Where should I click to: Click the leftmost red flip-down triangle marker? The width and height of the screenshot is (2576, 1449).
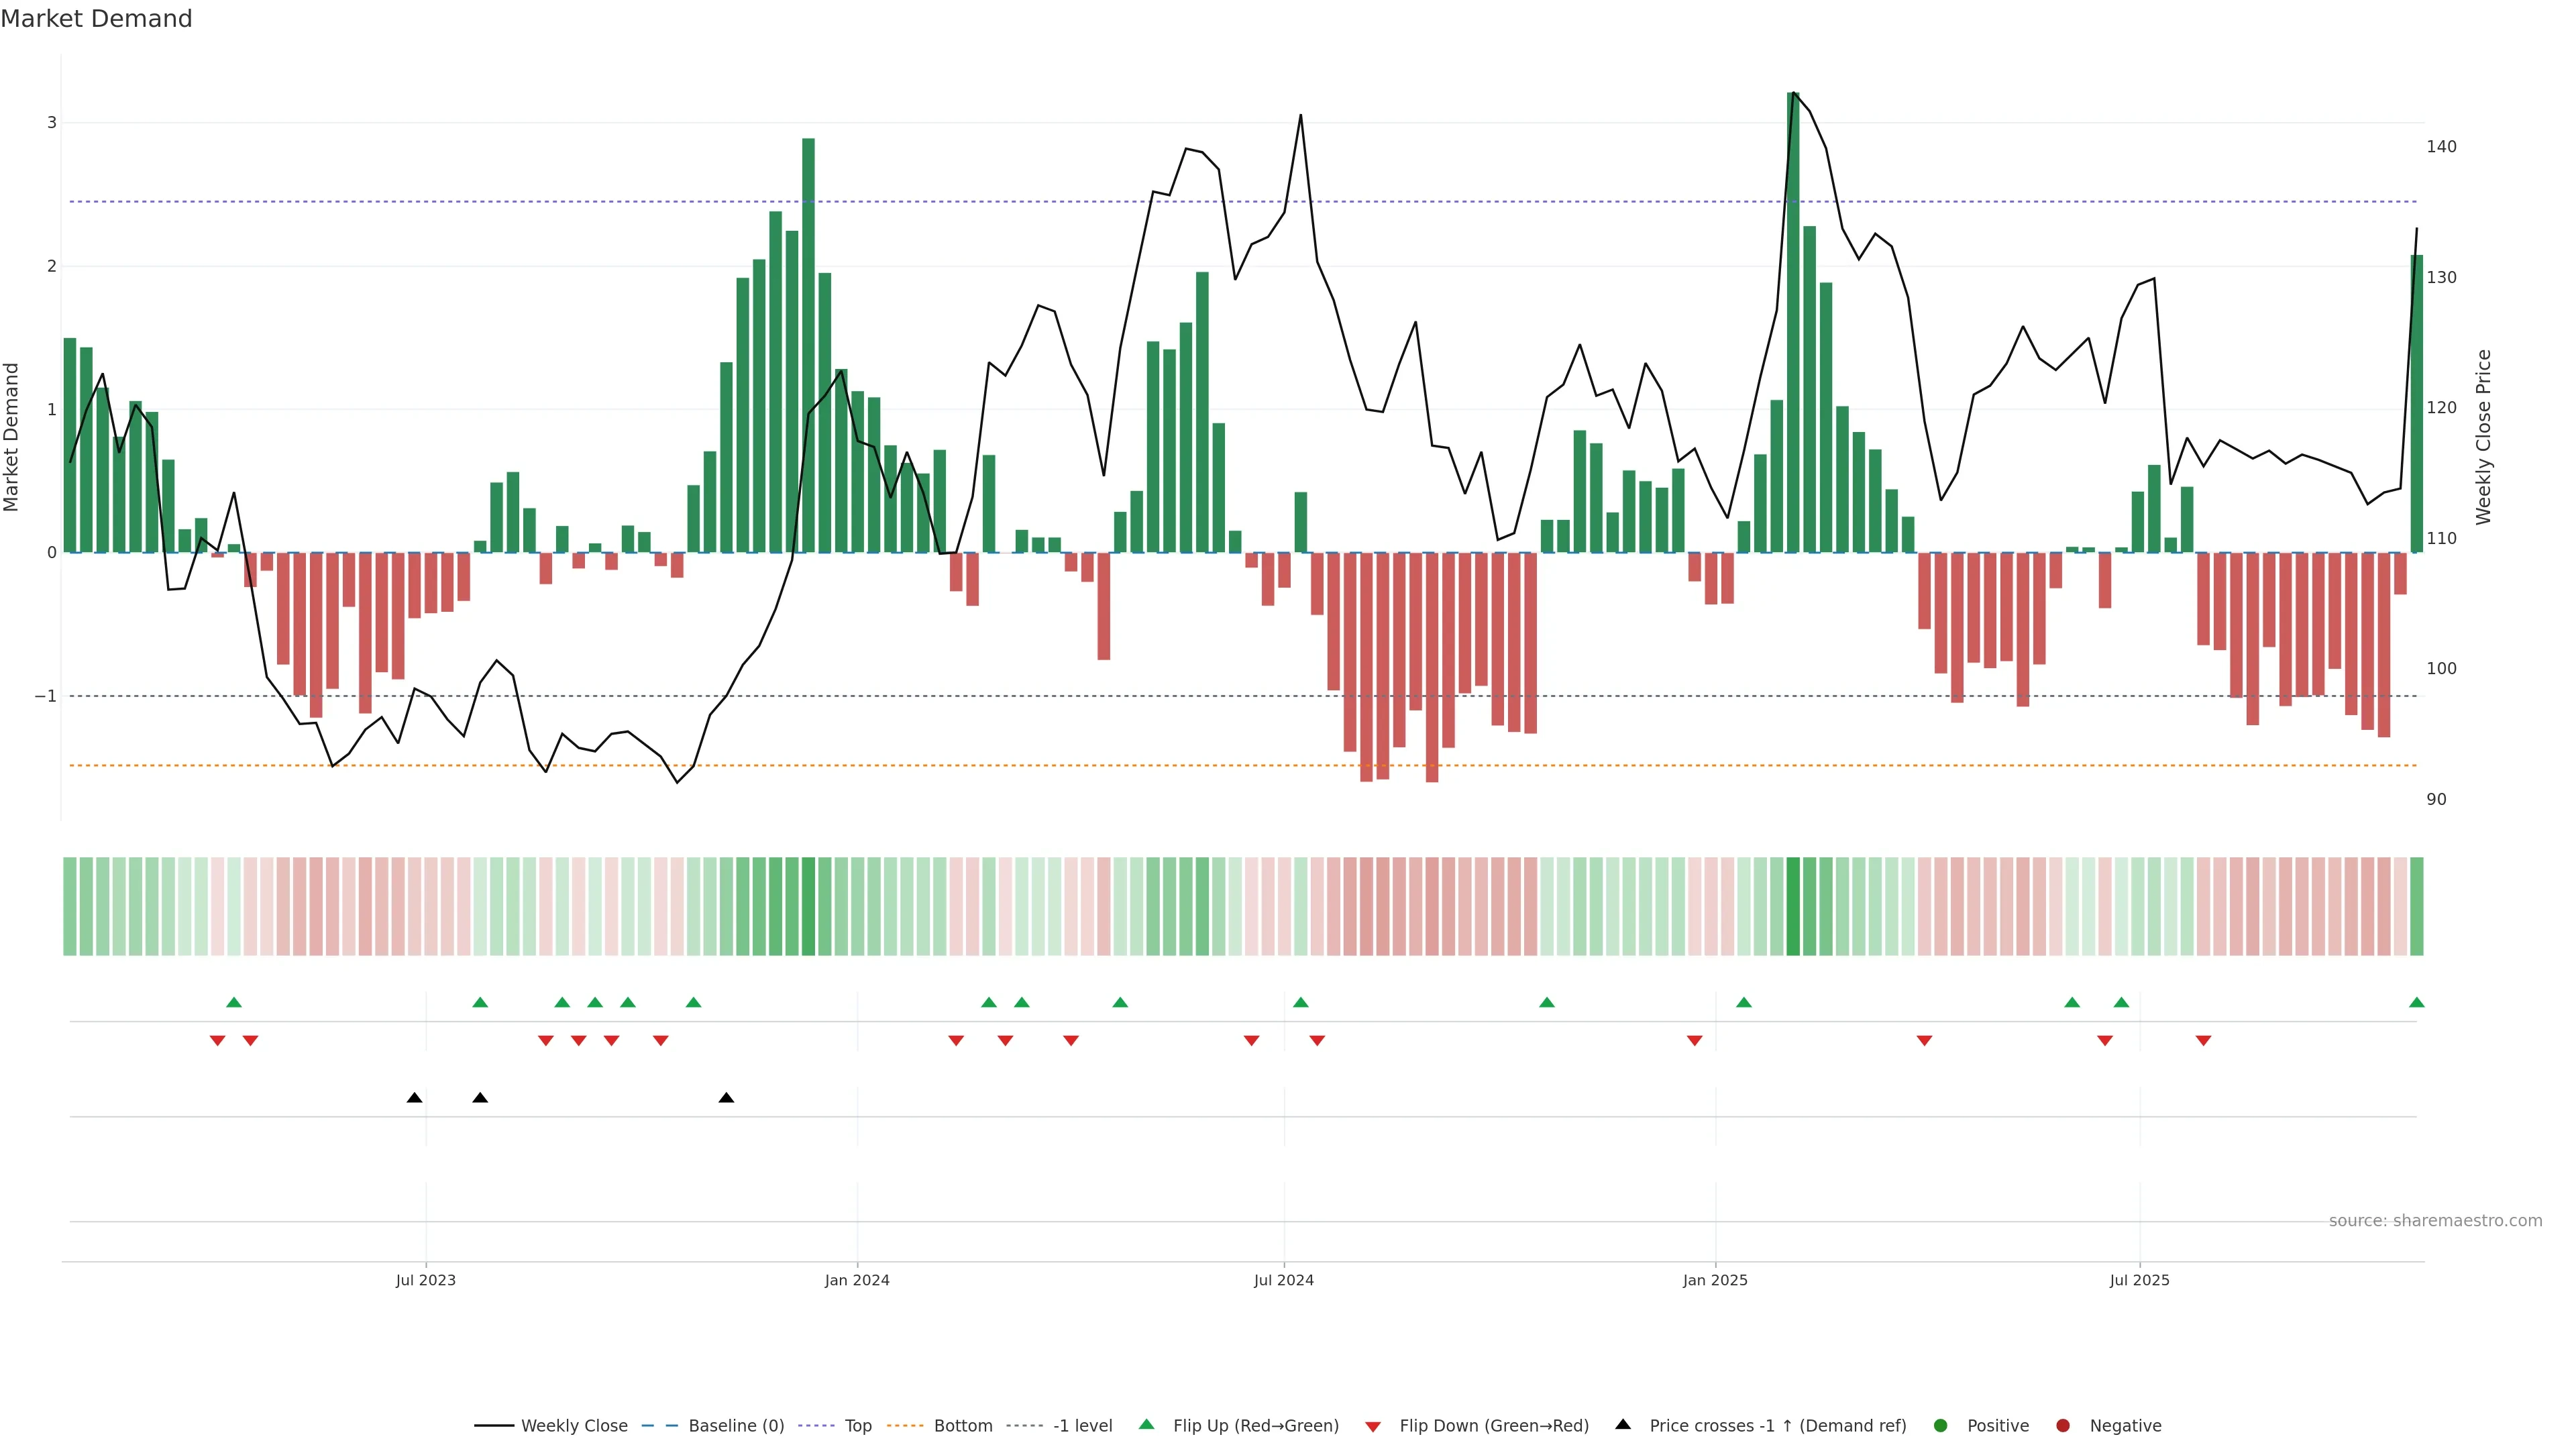click(x=217, y=1041)
